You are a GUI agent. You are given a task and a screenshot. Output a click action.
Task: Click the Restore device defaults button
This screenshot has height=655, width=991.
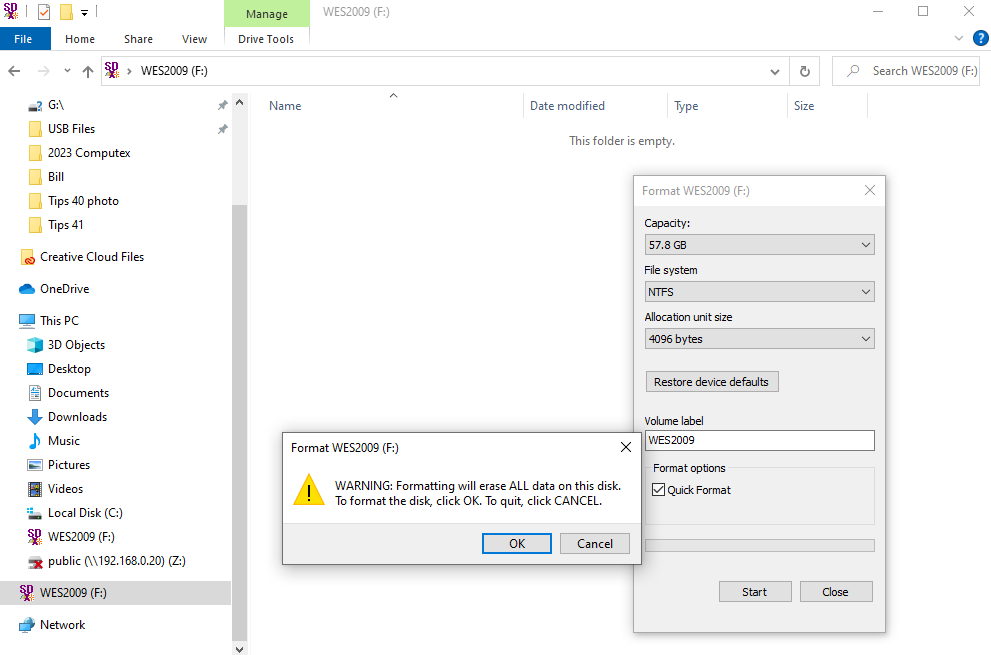point(711,382)
